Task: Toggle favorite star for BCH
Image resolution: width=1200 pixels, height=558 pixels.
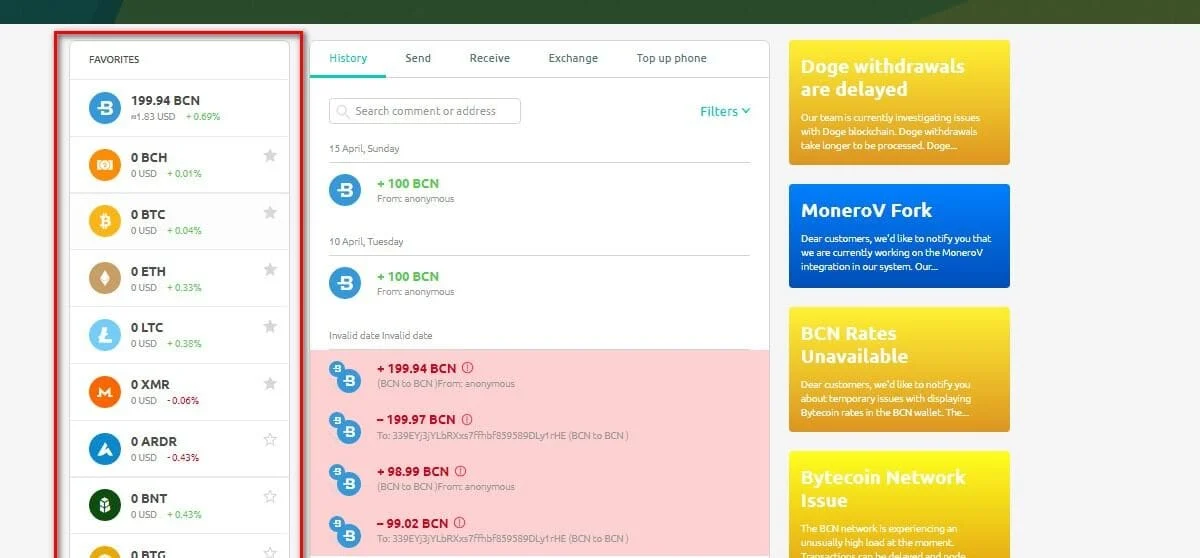Action: (269, 156)
